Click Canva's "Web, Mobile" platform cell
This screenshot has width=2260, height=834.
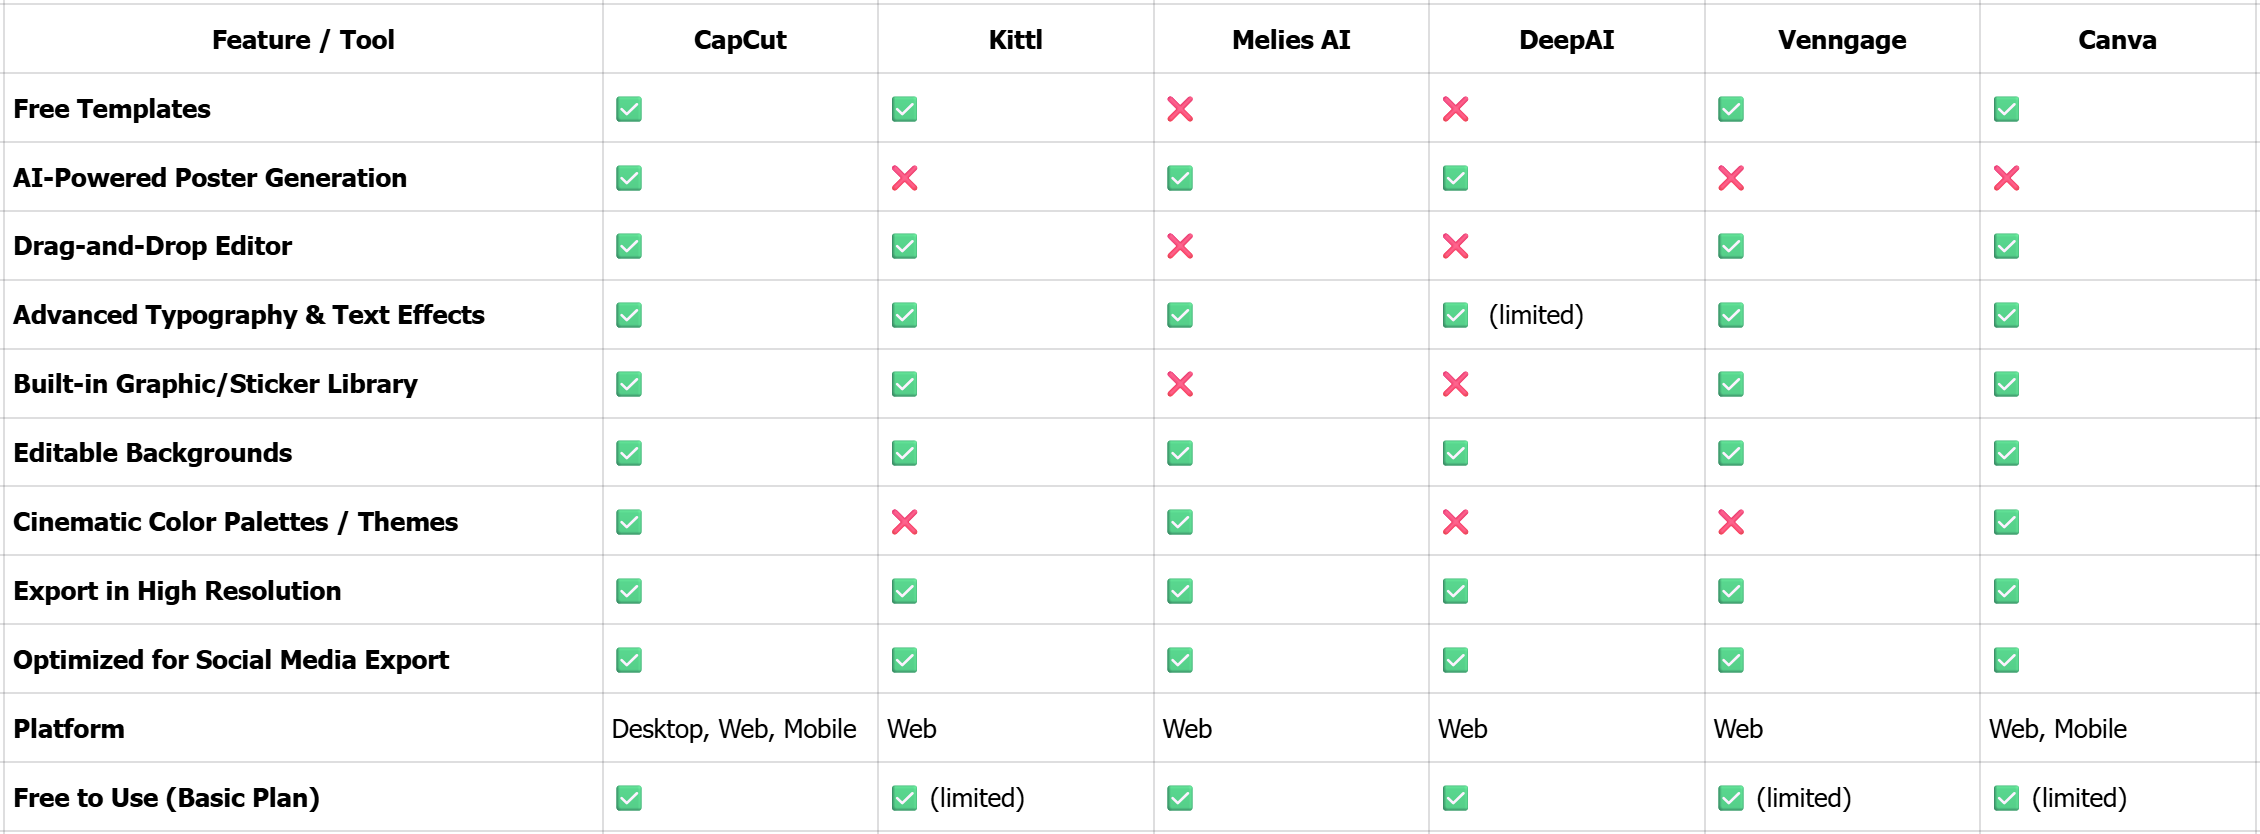2057,729
